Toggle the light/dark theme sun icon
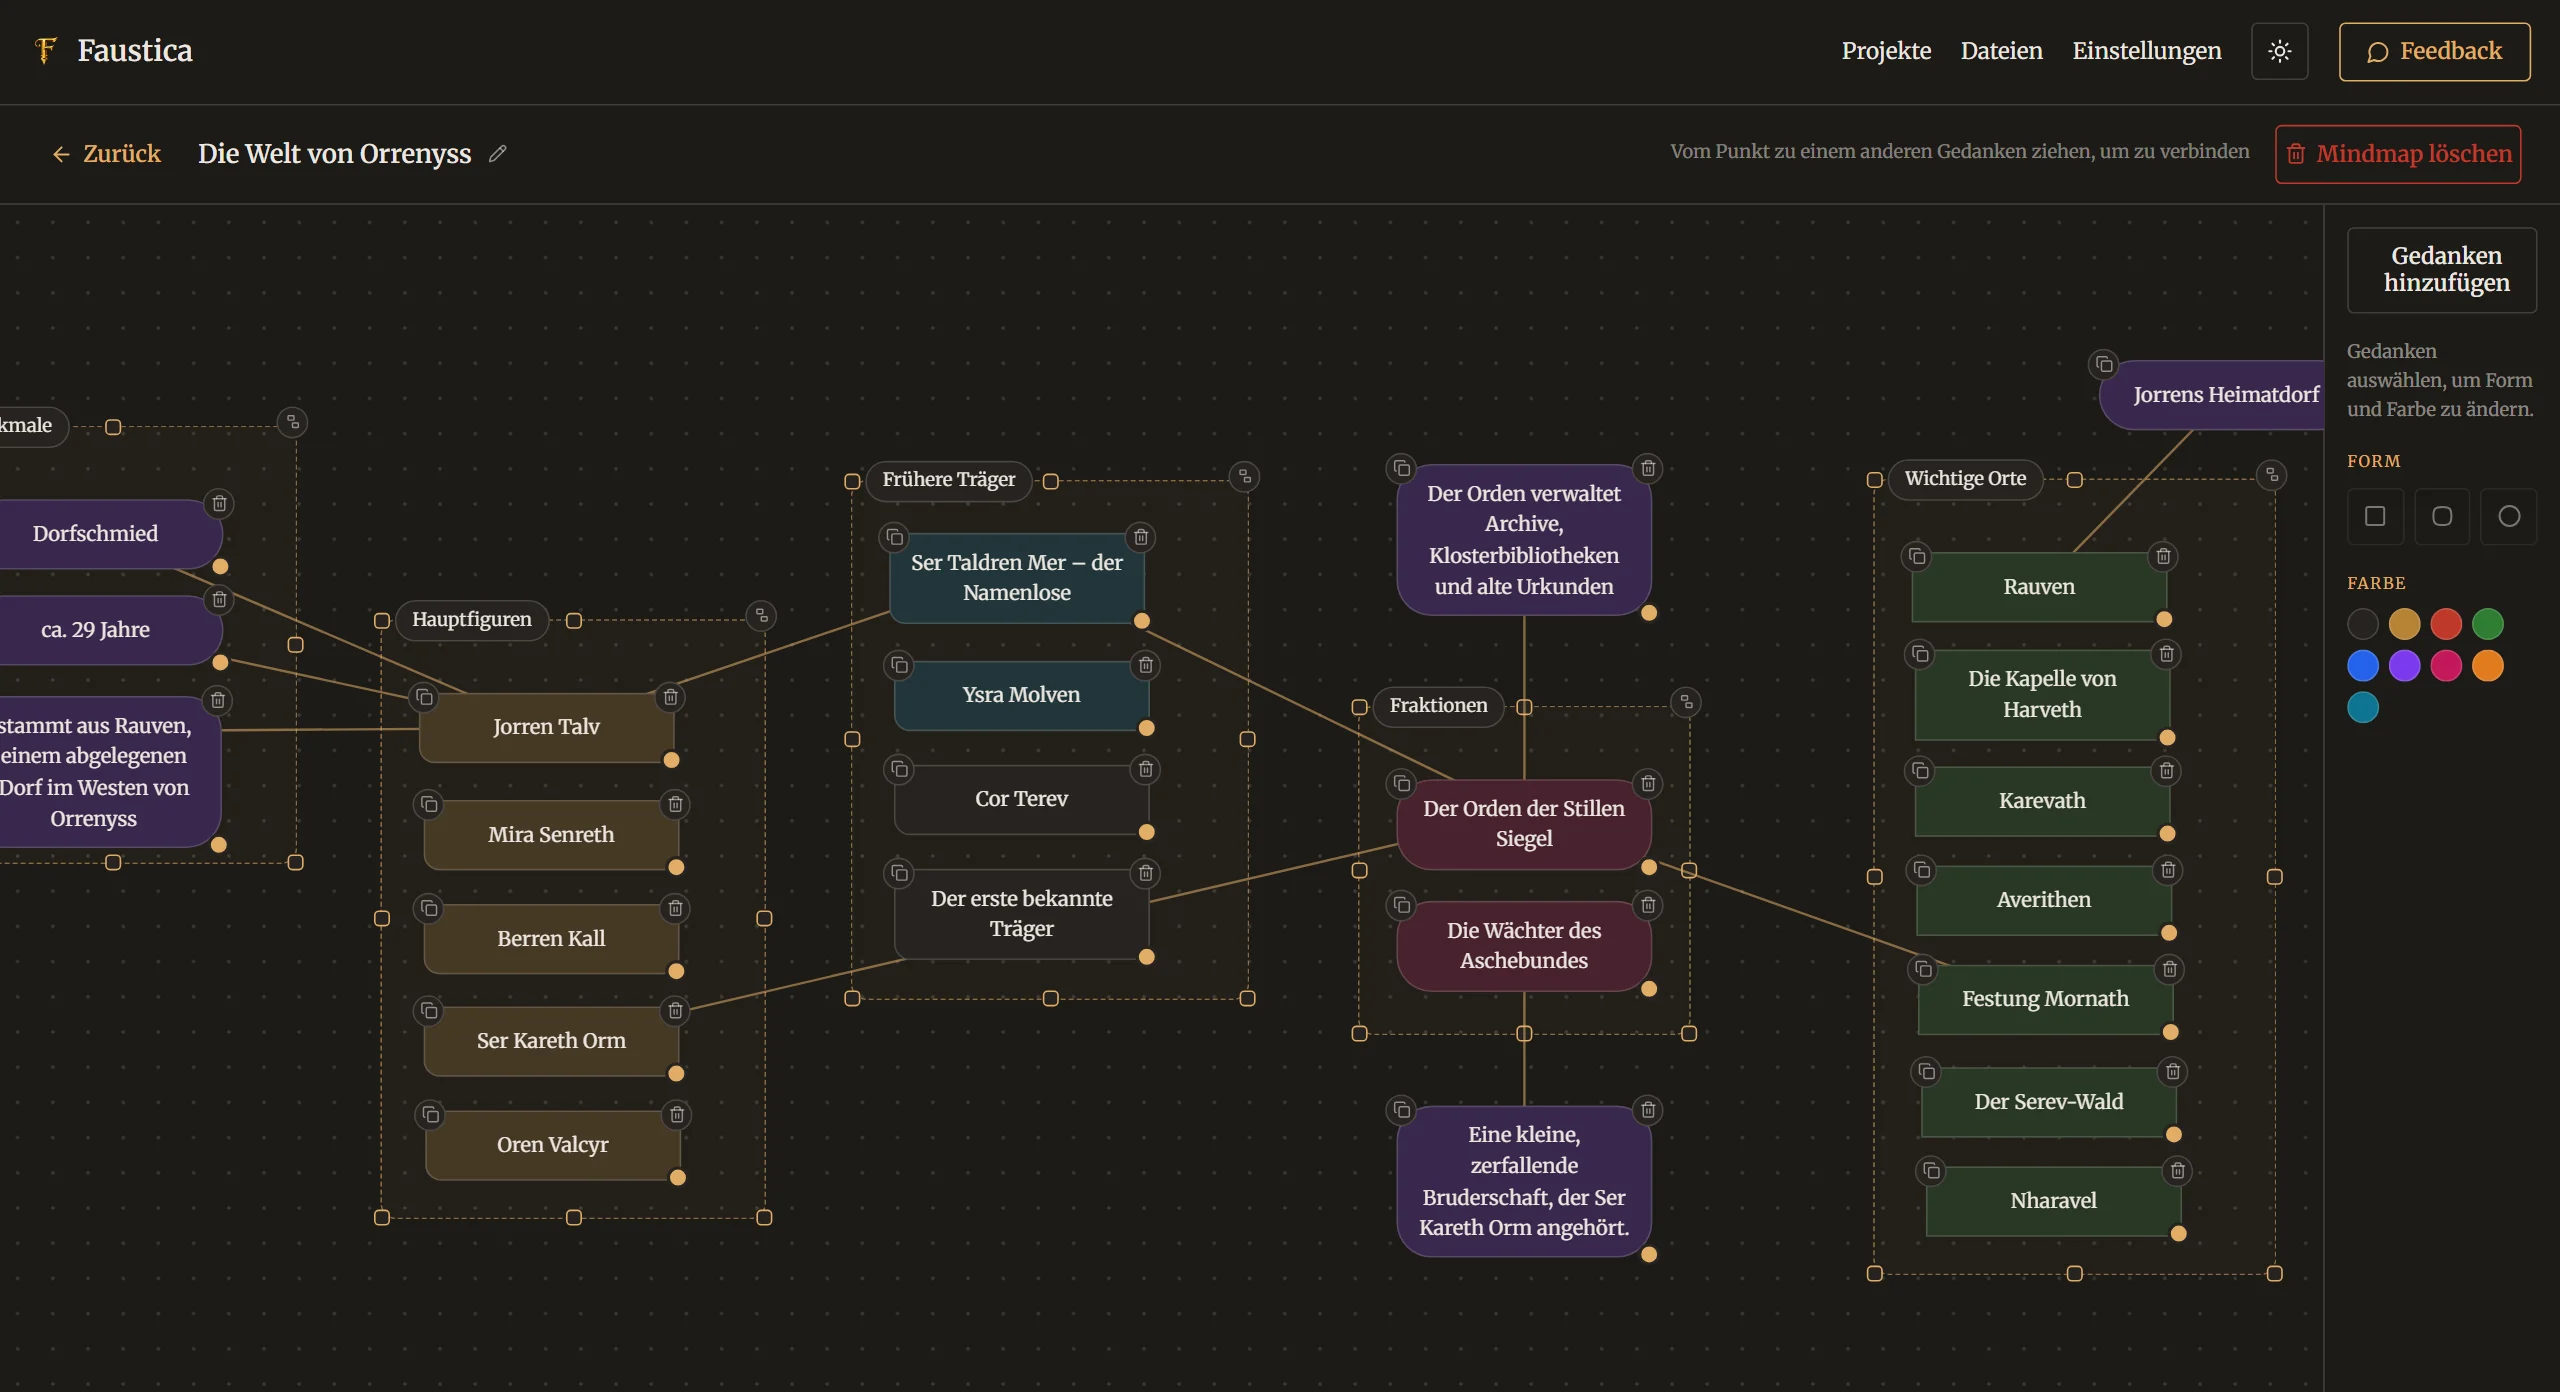Screen dimensions: 2560x1392 pyautogui.click(x=2279, y=51)
